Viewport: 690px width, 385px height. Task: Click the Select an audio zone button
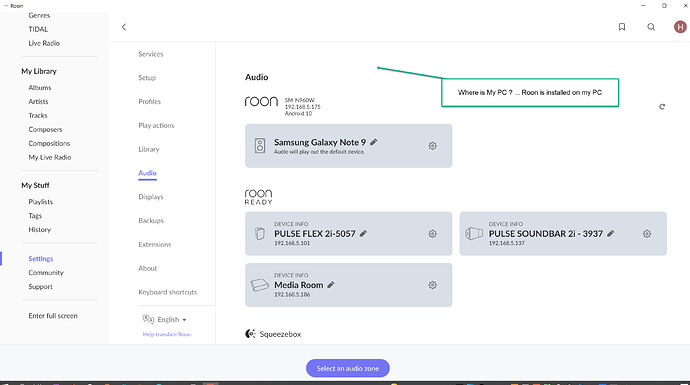coord(348,368)
